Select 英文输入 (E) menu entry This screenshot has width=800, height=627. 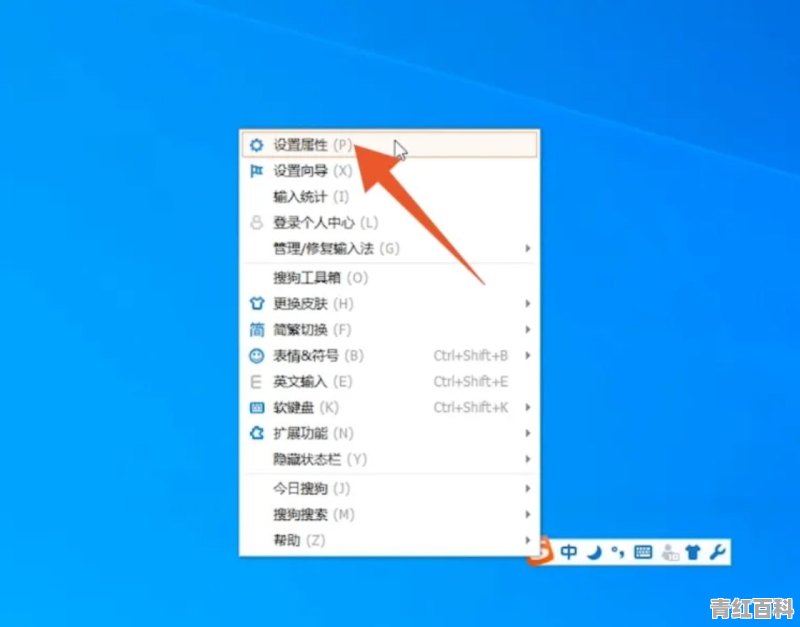tap(389, 382)
